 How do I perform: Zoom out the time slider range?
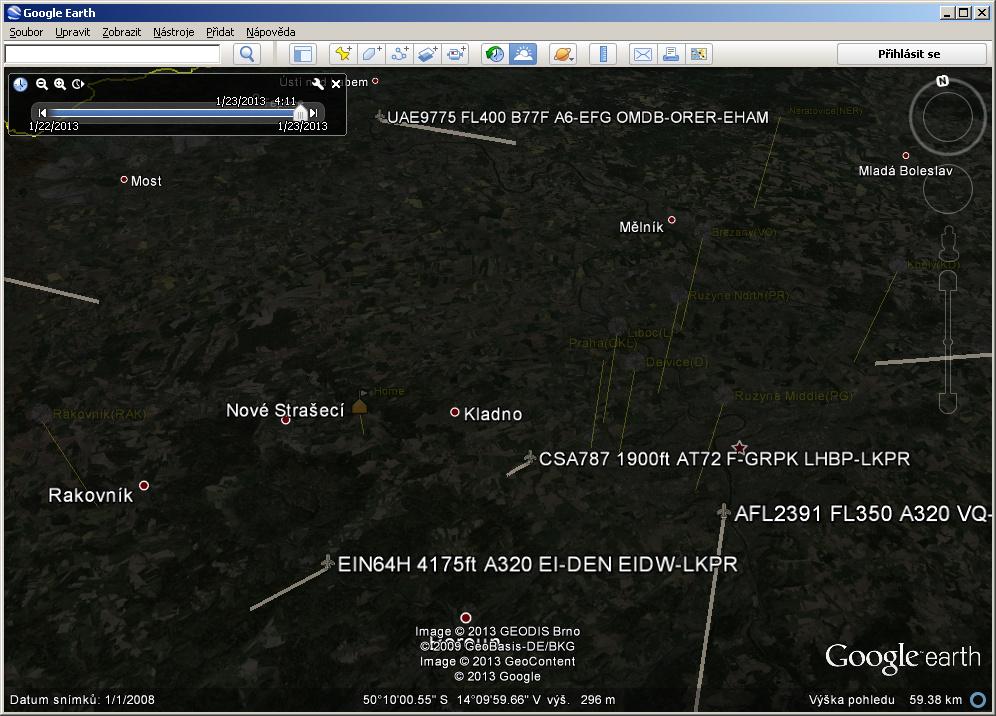(x=42, y=84)
